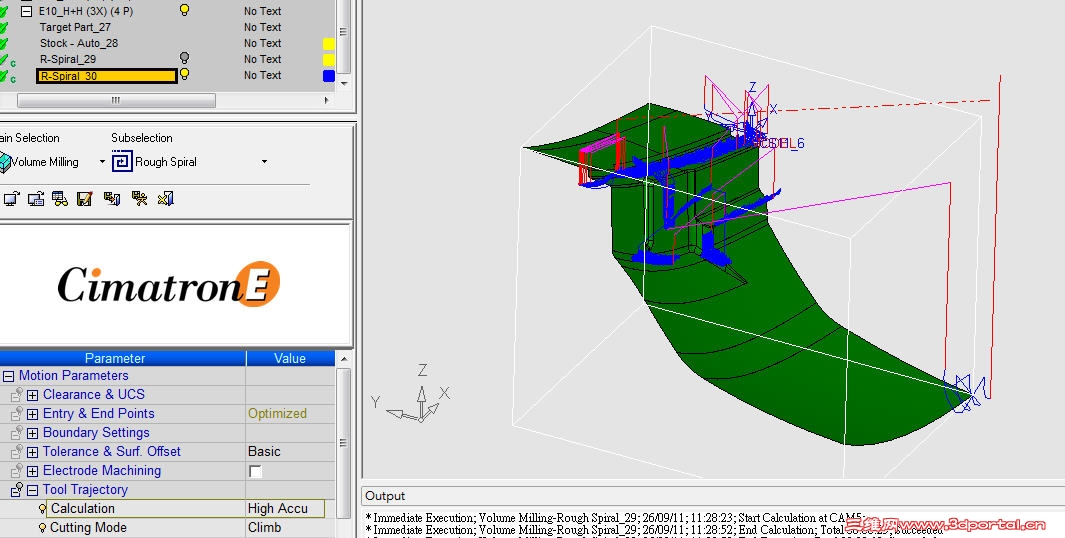Click the green status checkmark beside R-Spiral_30
Viewport: 1065px width, 538px height.
[4, 76]
